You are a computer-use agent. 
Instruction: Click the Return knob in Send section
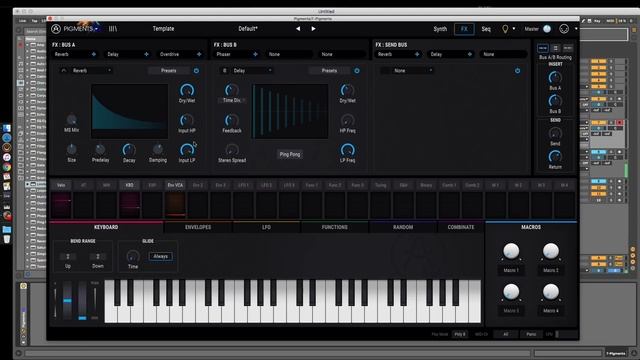[555, 156]
